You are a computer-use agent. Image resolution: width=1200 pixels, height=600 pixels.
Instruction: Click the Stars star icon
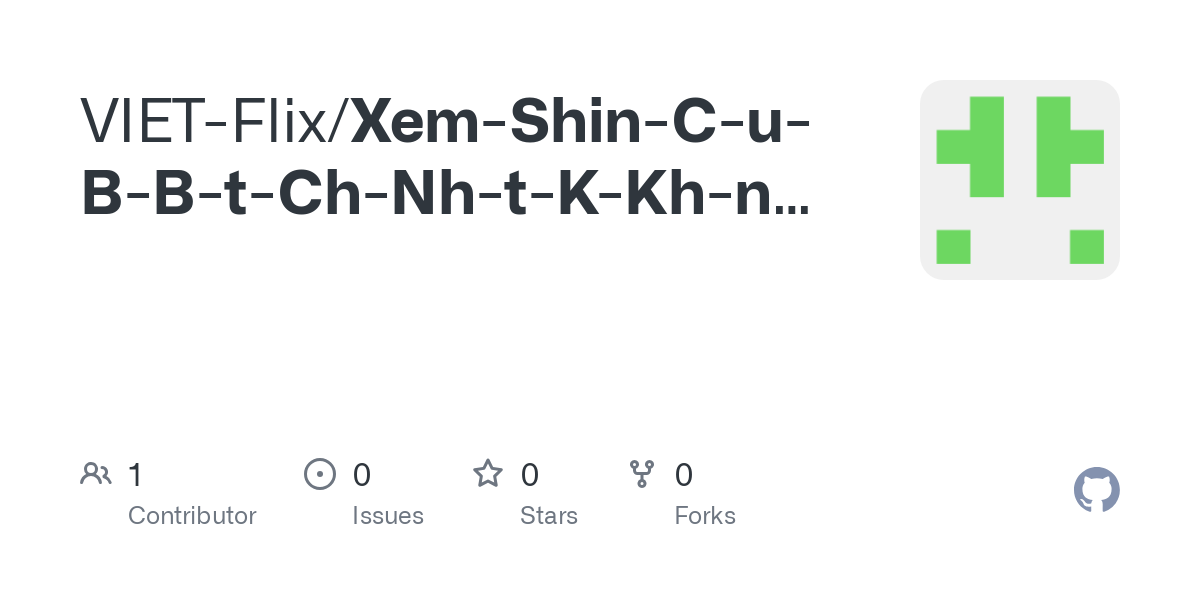coord(488,473)
